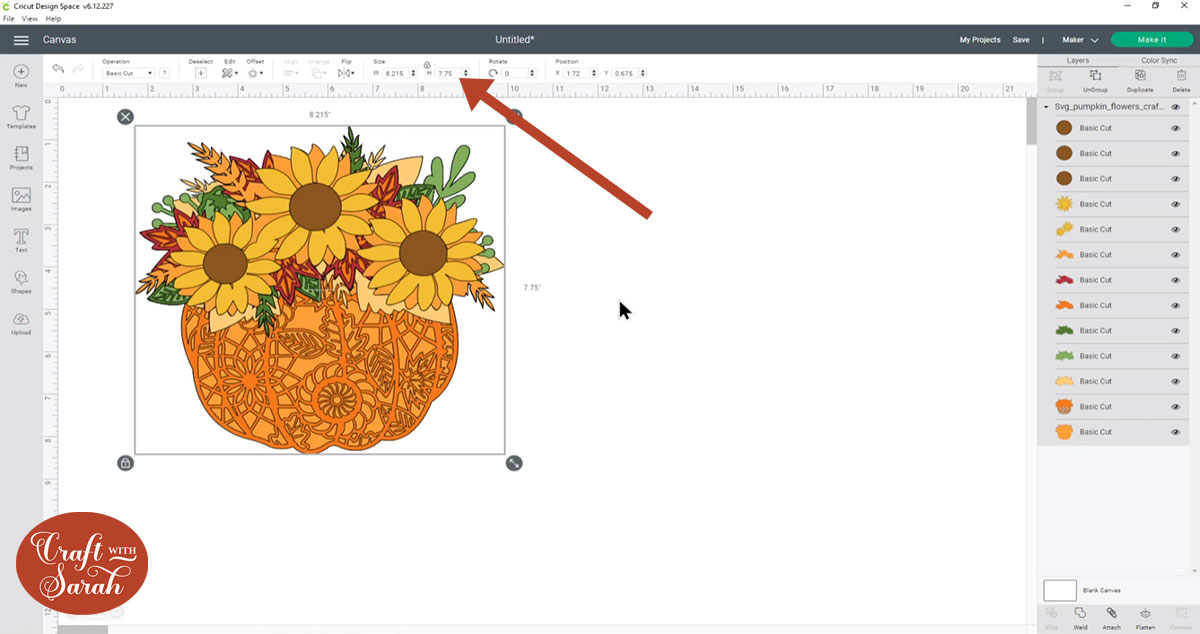Screen dimensions: 1200x634
Task: Select the Text tool
Action: point(21,238)
